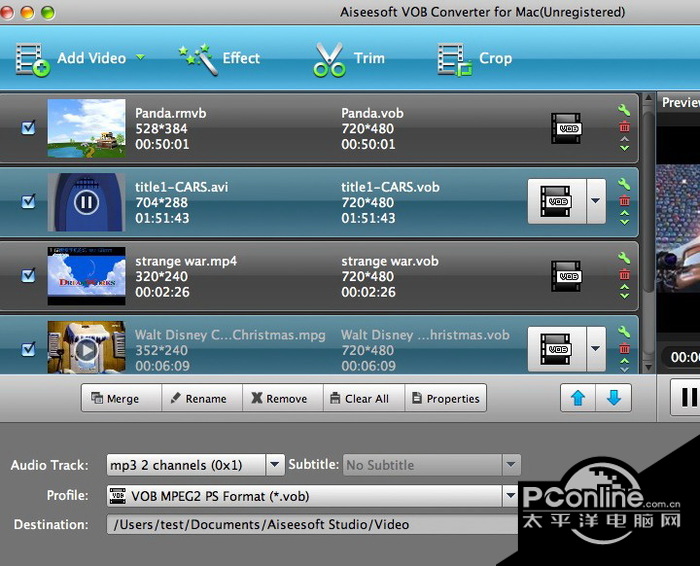Screen dimensions: 700x566
Task: Select the strange war.vob output name
Action: point(390,261)
